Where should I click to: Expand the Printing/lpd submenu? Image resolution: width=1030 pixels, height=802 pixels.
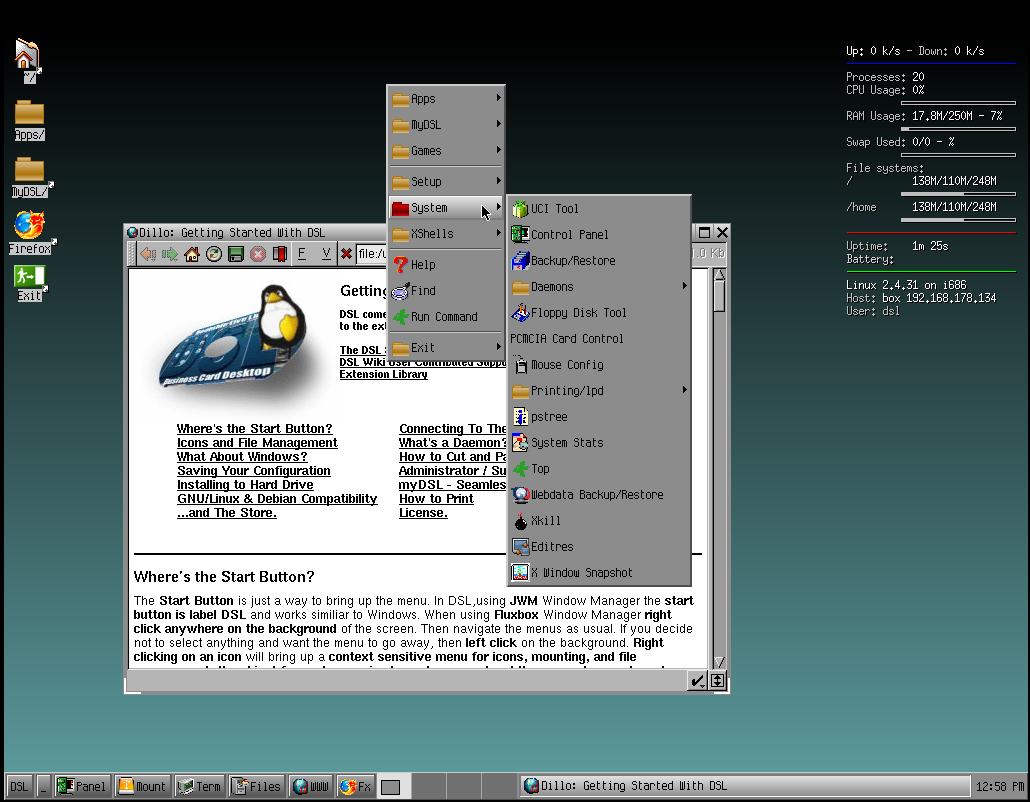tap(599, 391)
